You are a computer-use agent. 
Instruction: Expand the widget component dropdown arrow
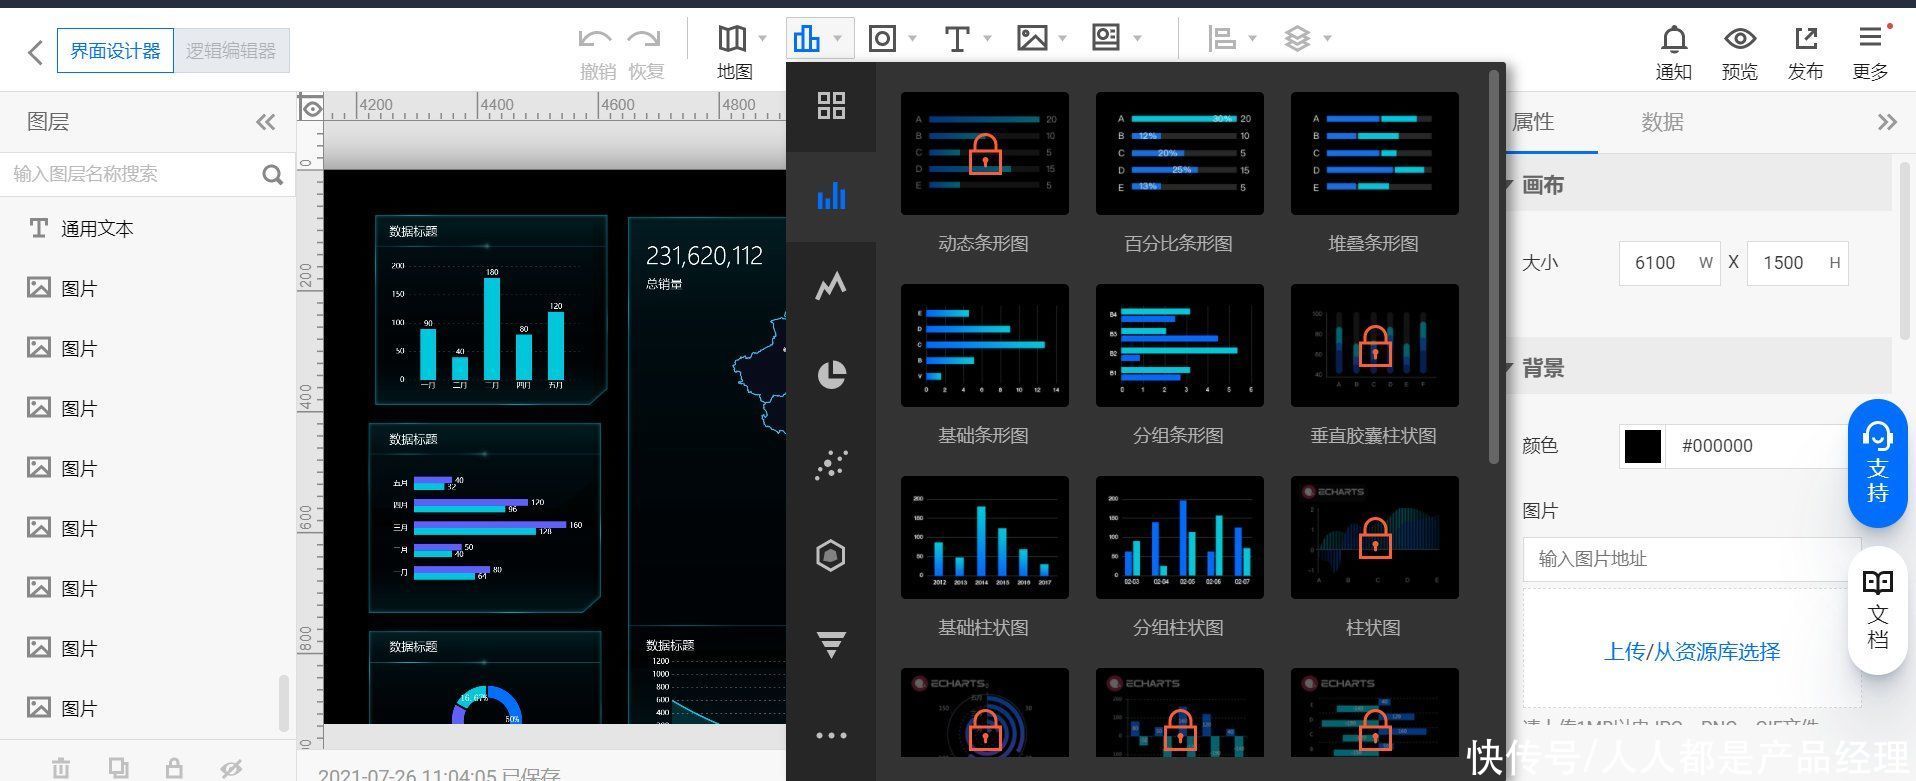(913, 39)
